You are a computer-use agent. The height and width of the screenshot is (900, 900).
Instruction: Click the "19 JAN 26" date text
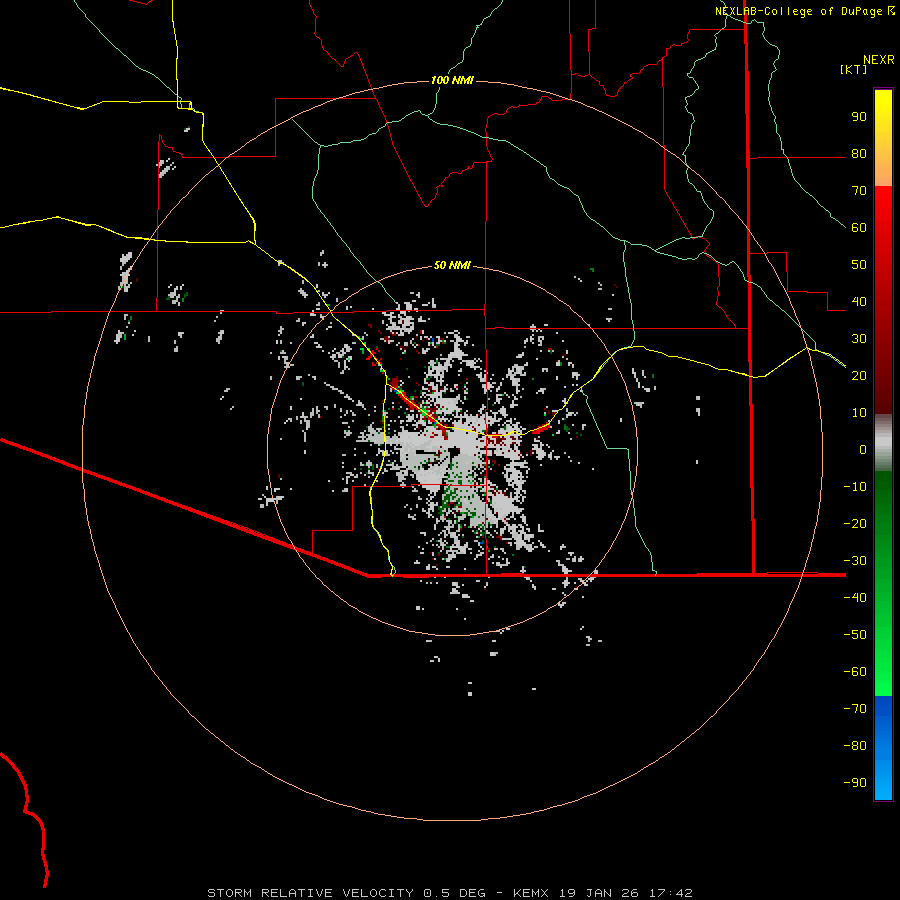click(x=599, y=893)
